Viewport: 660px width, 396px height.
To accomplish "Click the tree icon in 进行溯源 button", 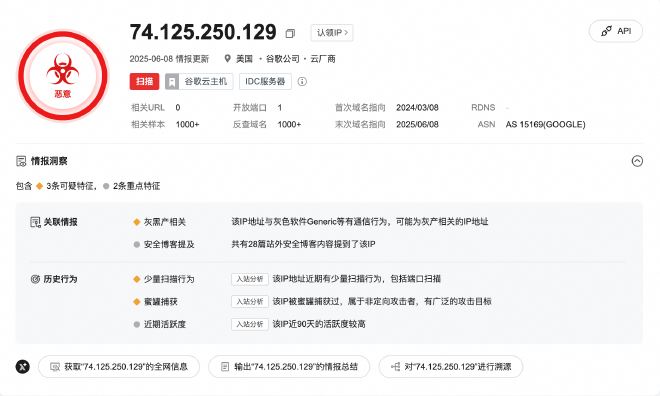I will pos(395,367).
